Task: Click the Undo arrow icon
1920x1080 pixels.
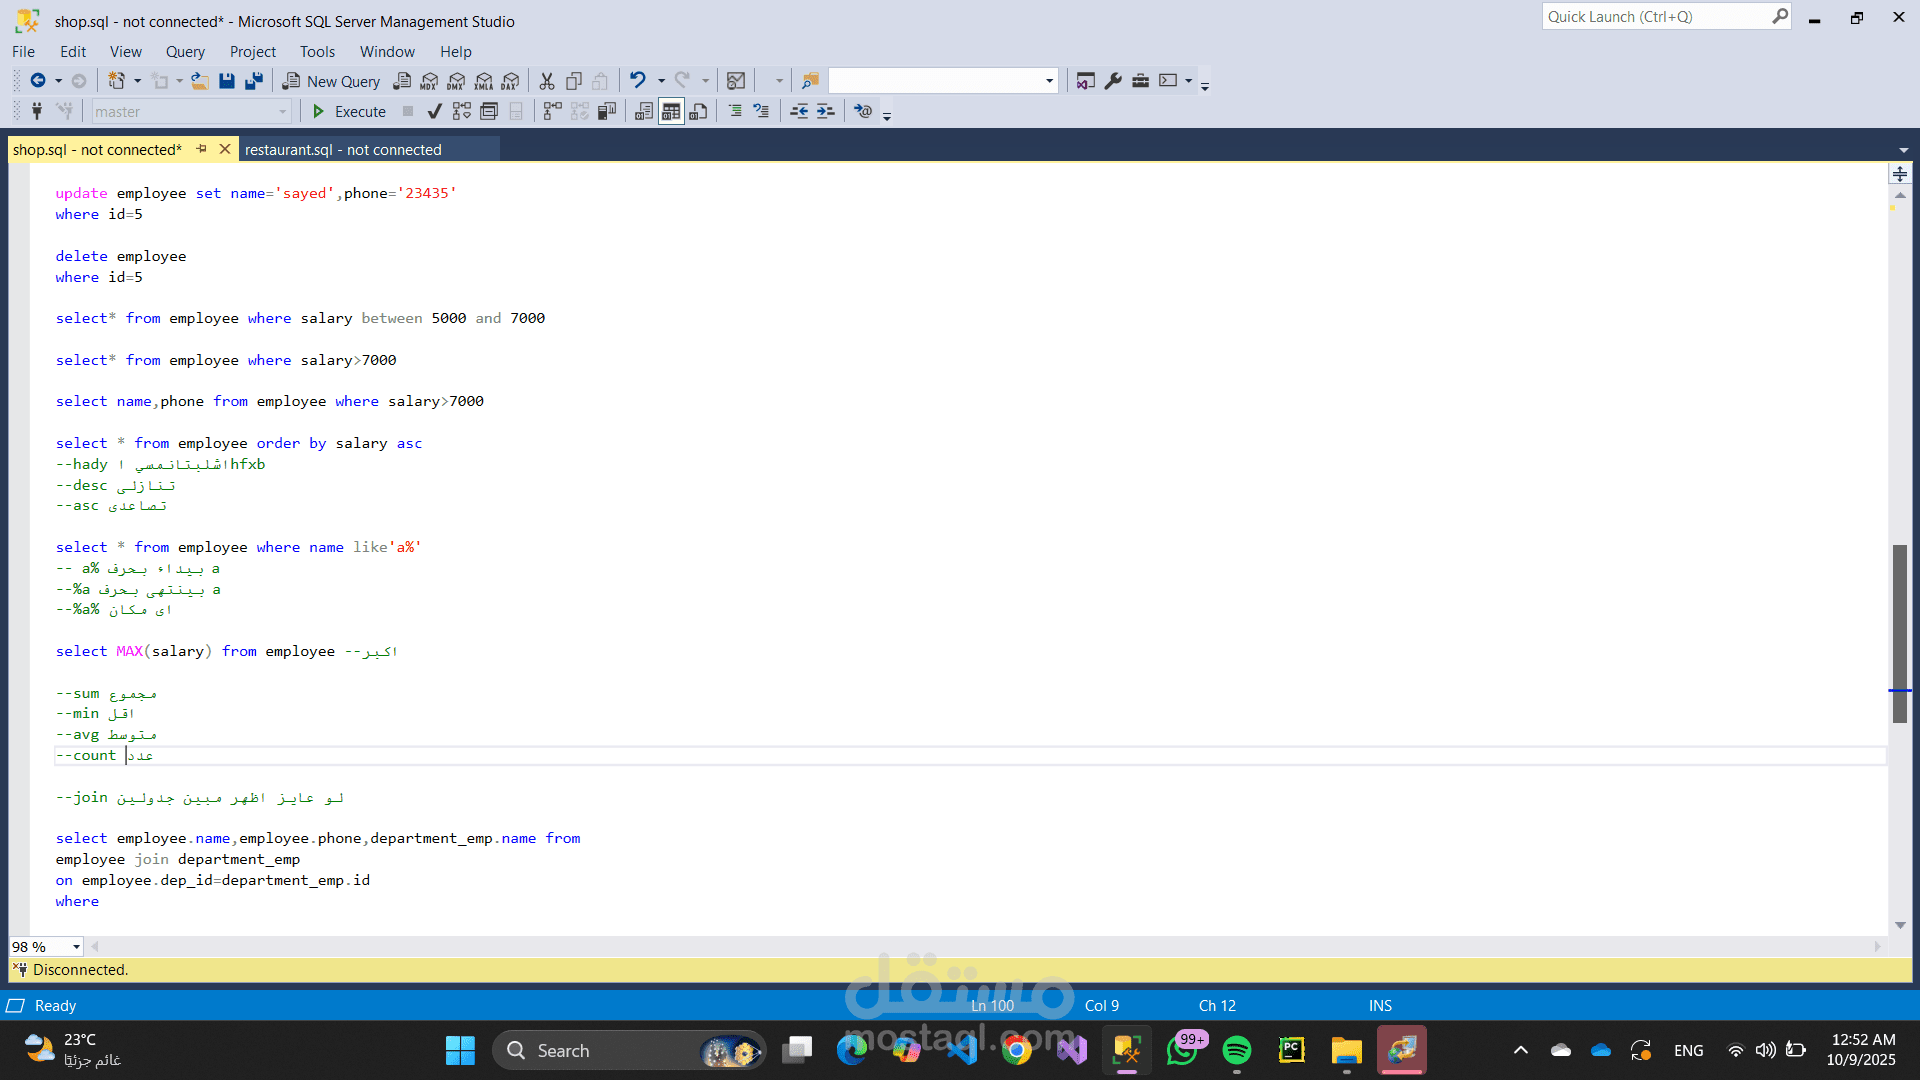Action: click(637, 80)
